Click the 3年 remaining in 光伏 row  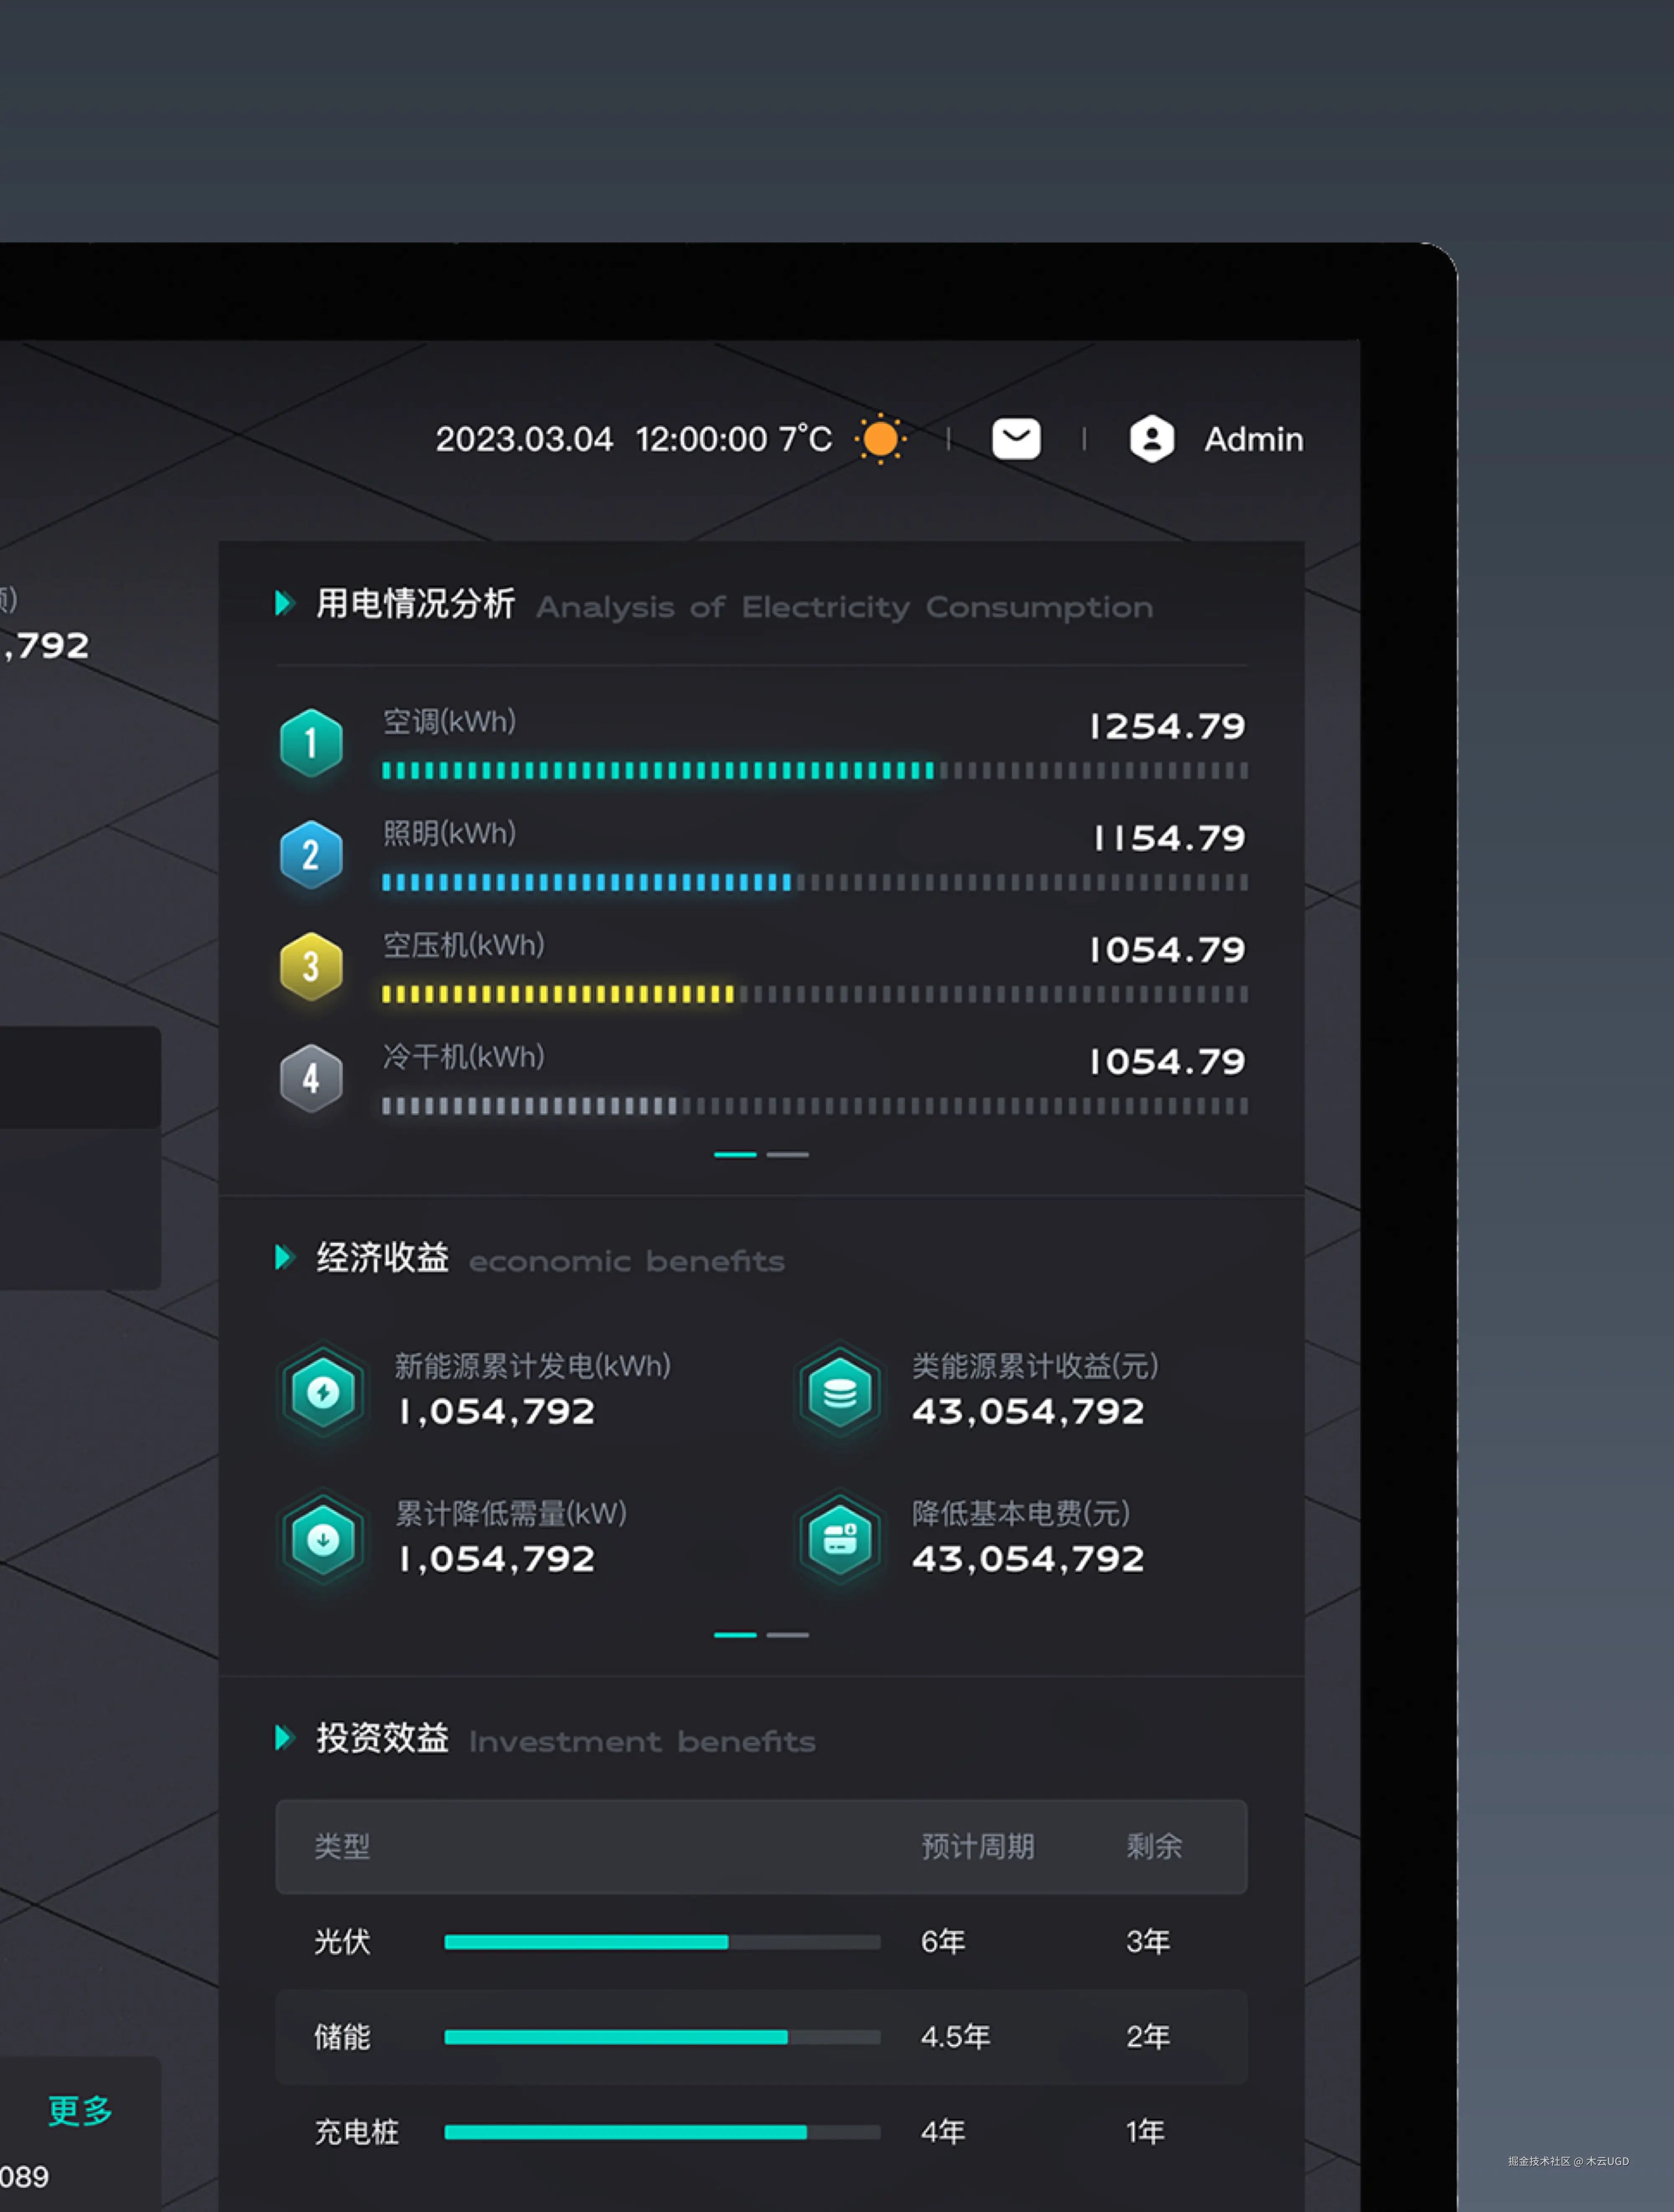tap(1148, 1942)
